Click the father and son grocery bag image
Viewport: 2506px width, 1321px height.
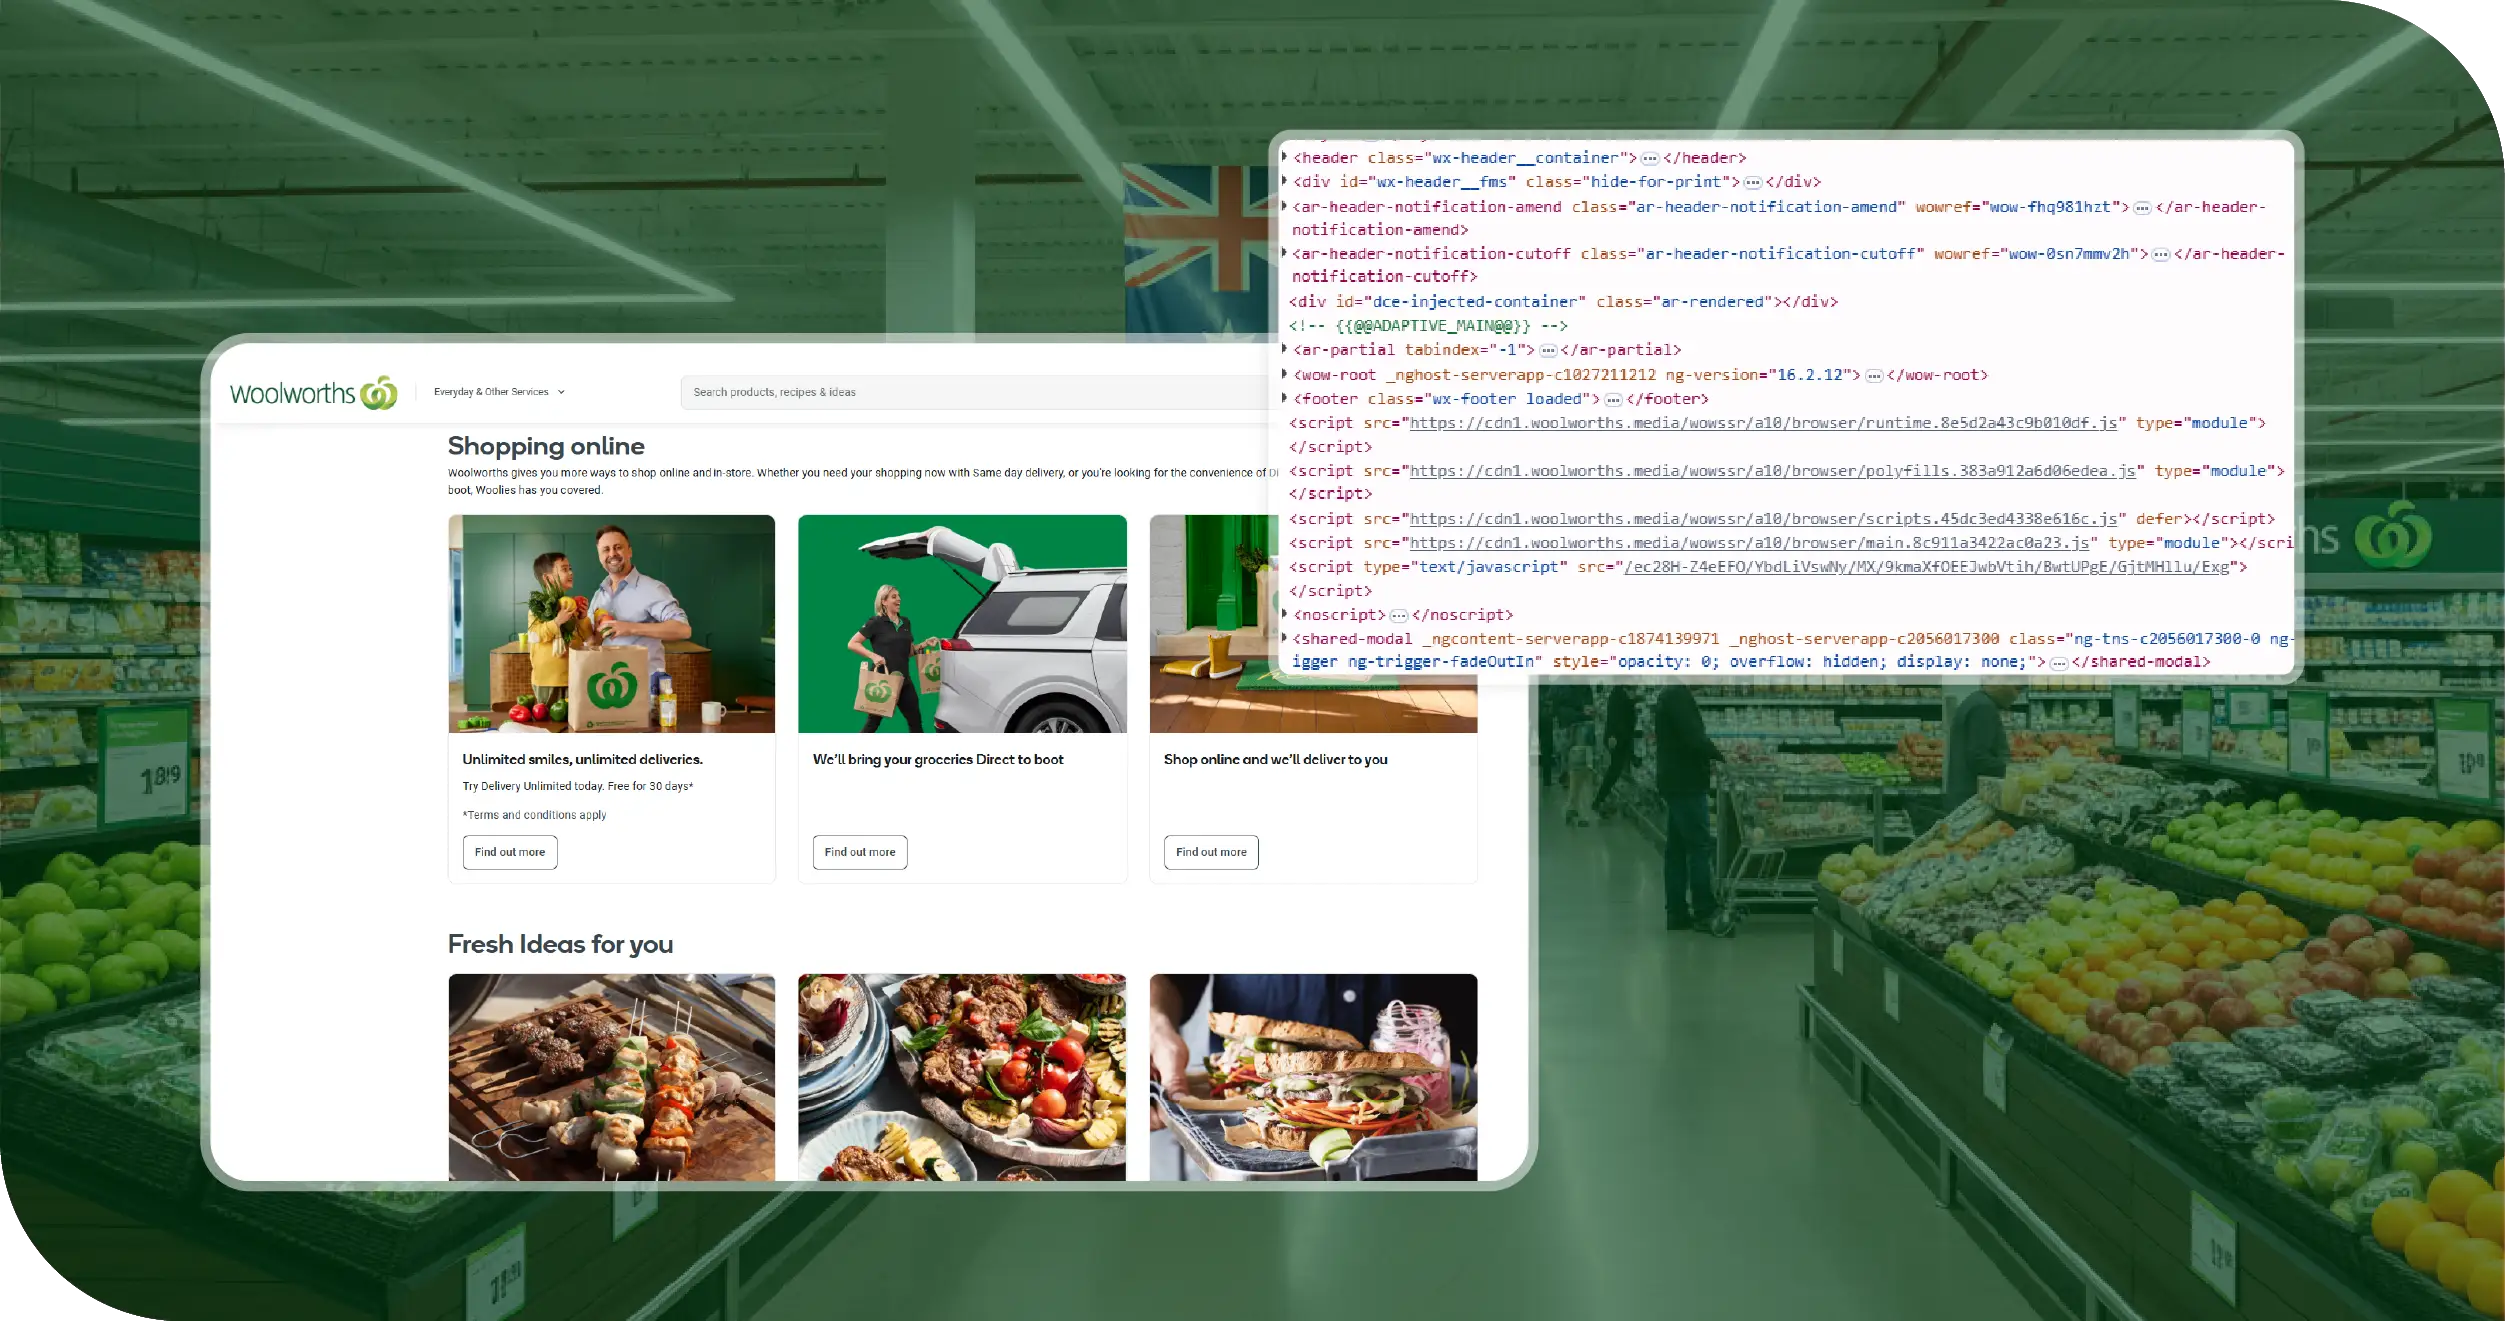tap(612, 624)
